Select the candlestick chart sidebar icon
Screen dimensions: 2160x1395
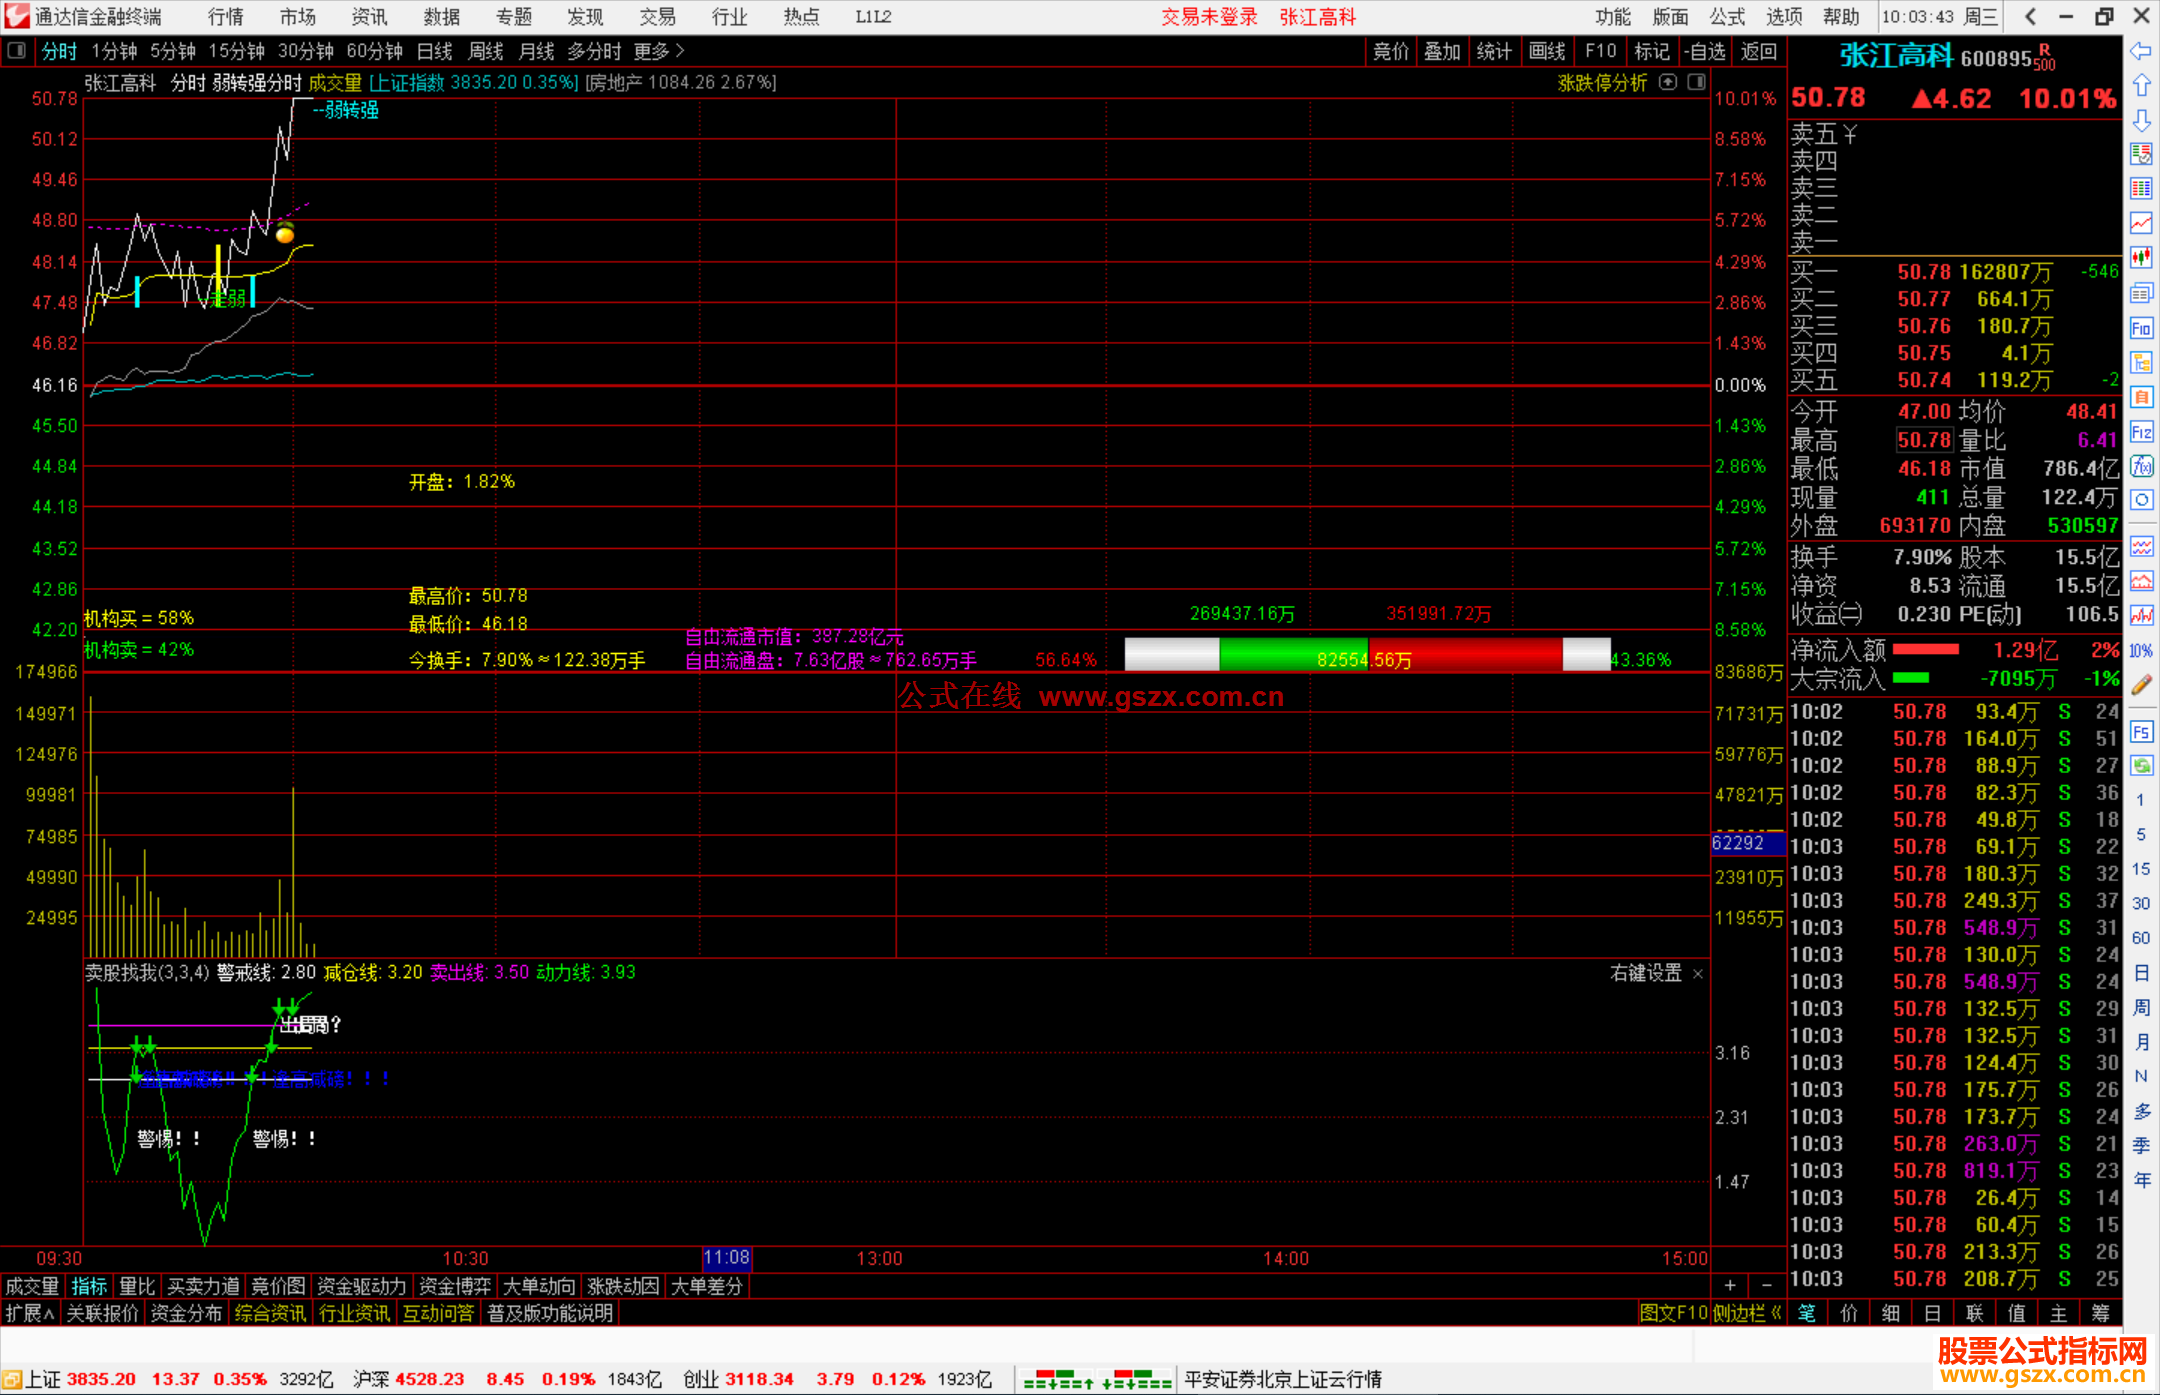click(2141, 258)
